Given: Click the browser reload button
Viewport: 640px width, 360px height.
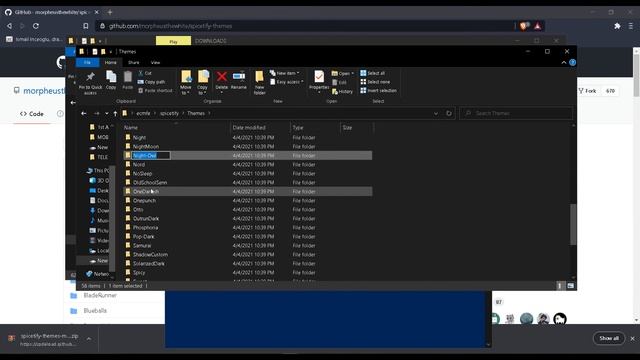Looking at the screenshot, I should pos(36,26).
